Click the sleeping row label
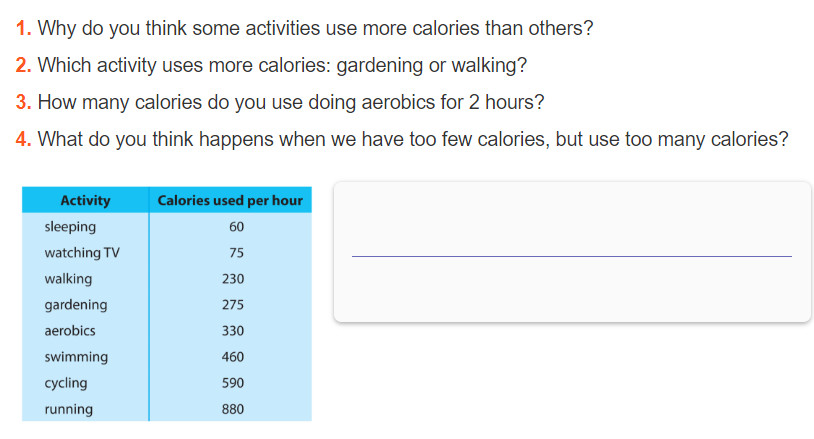Image resolution: width=814 pixels, height=439 pixels. pos(70,227)
